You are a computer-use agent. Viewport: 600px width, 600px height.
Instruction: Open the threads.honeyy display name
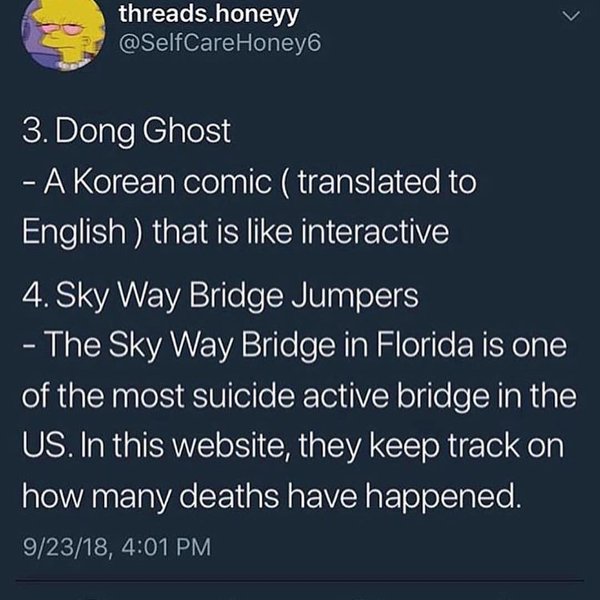pos(209,14)
